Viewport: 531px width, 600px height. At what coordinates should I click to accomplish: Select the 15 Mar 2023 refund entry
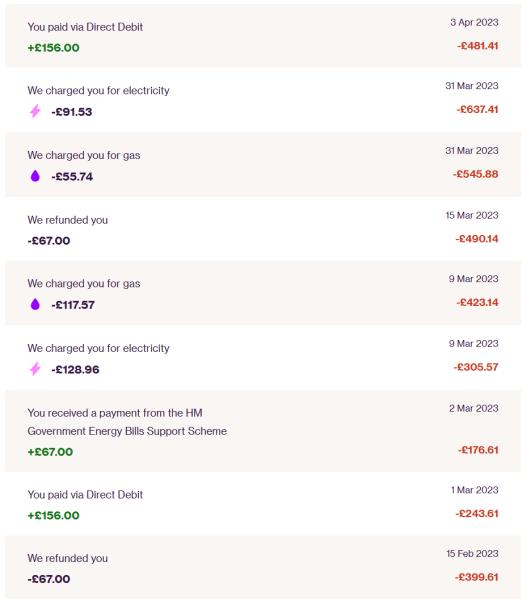coord(263,229)
